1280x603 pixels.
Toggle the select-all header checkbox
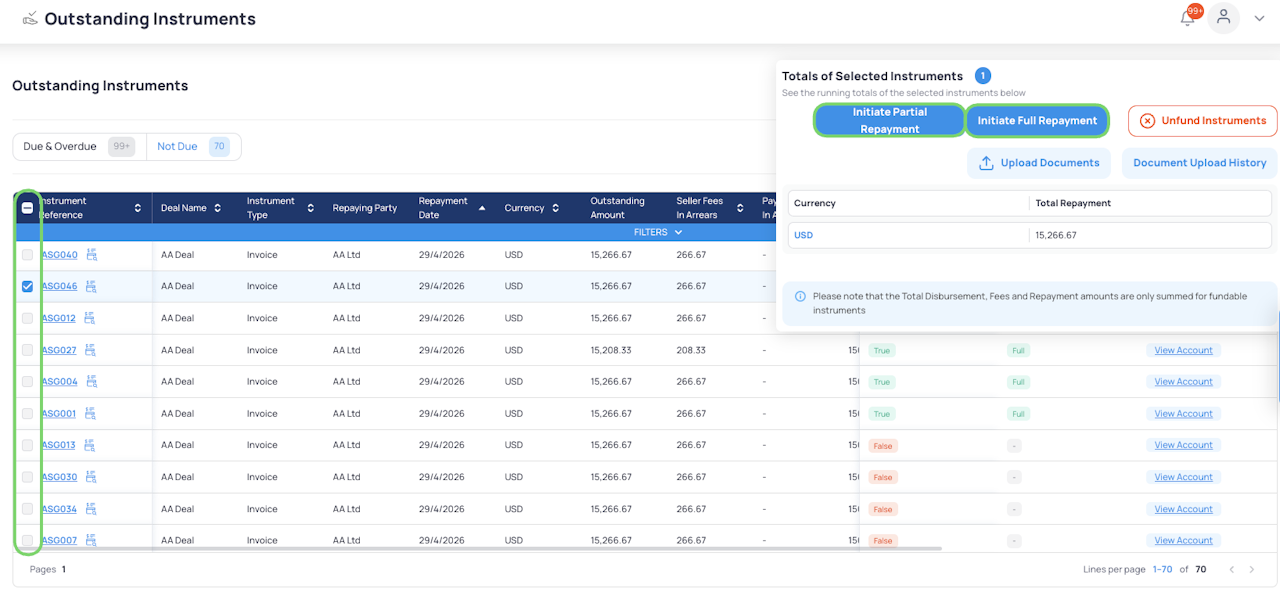[x=28, y=208]
